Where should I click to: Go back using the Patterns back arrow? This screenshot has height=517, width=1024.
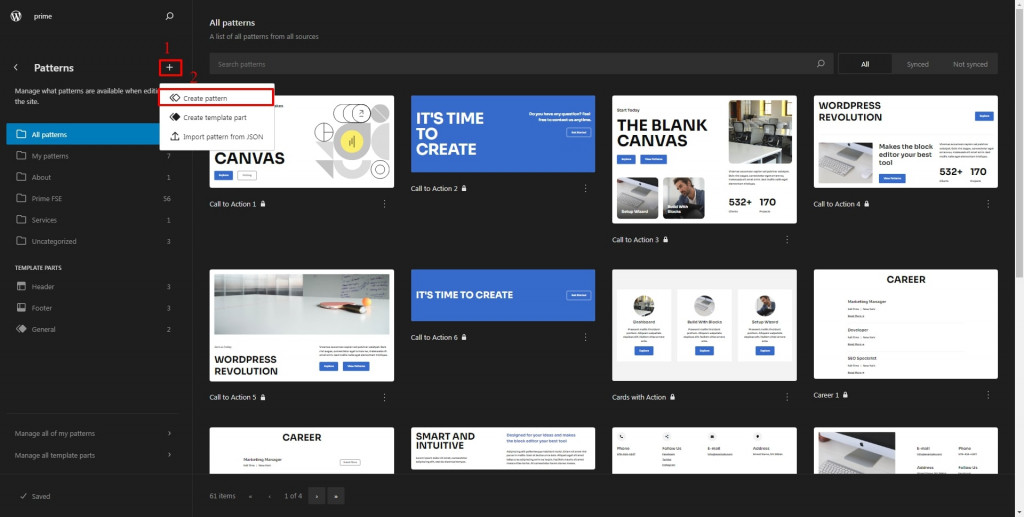[16, 68]
